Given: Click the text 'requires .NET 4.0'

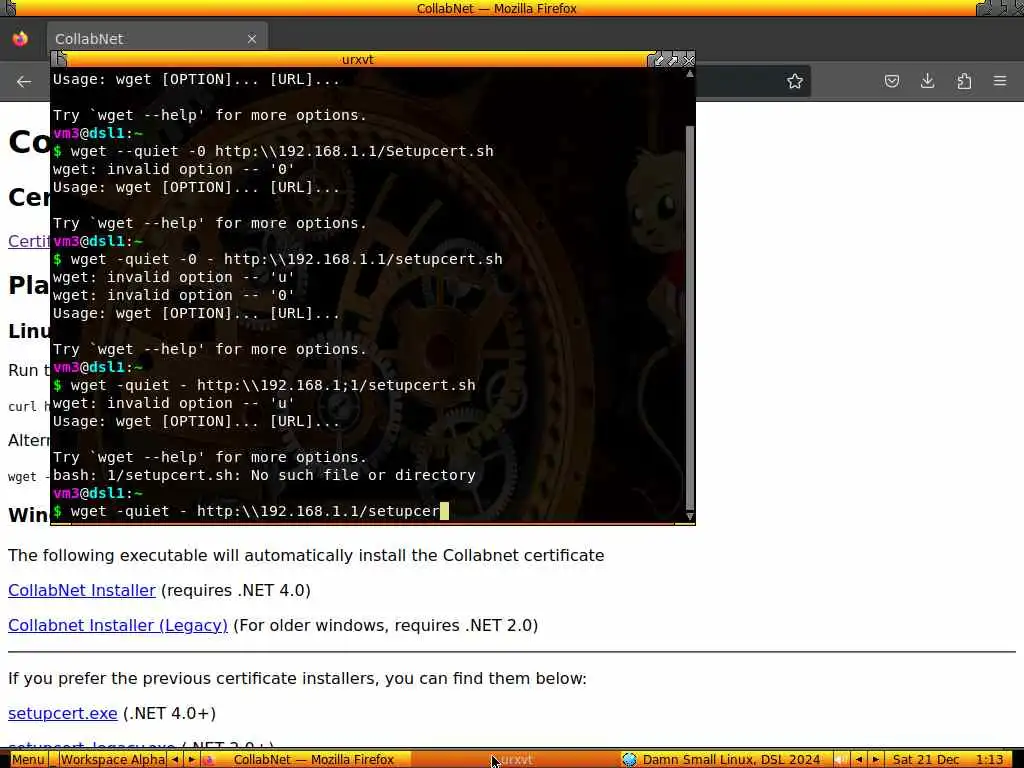Looking at the screenshot, I should click(236, 590).
